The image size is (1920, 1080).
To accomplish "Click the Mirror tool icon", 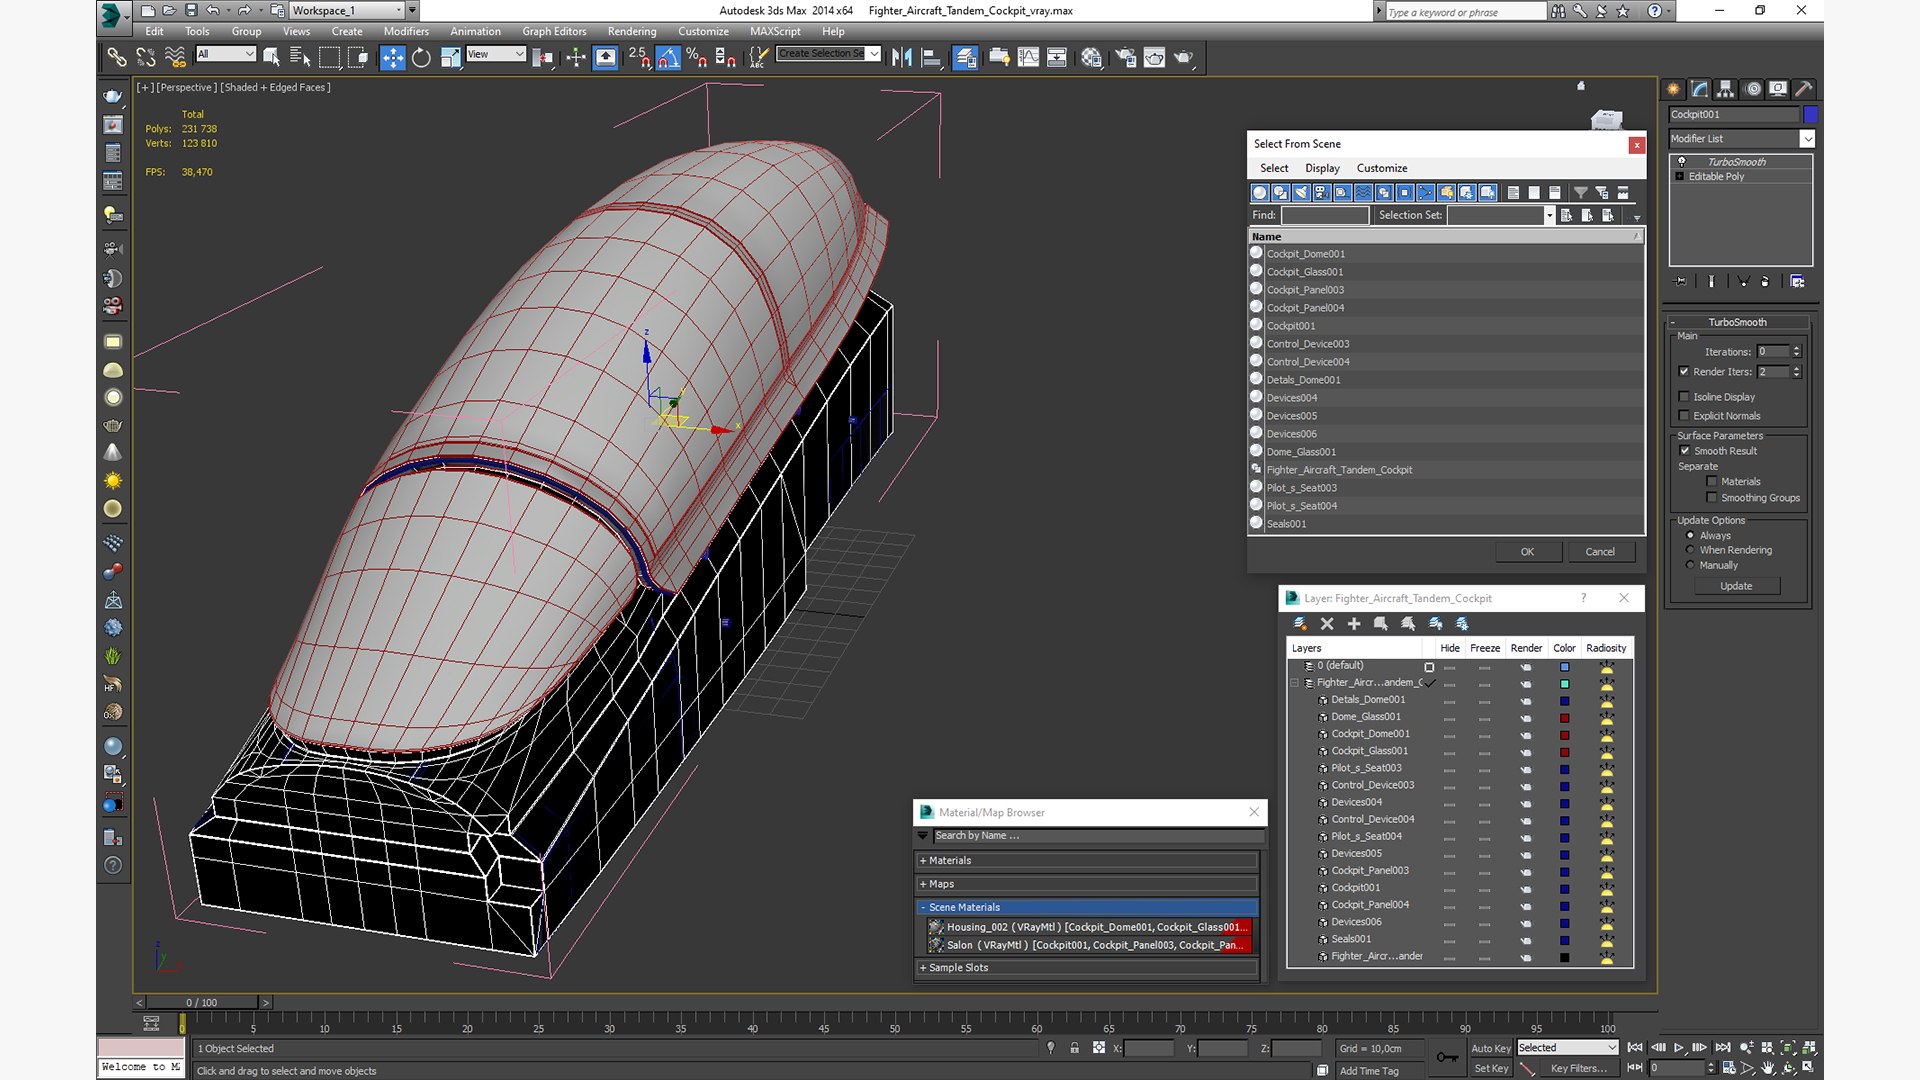I will point(901,57).
